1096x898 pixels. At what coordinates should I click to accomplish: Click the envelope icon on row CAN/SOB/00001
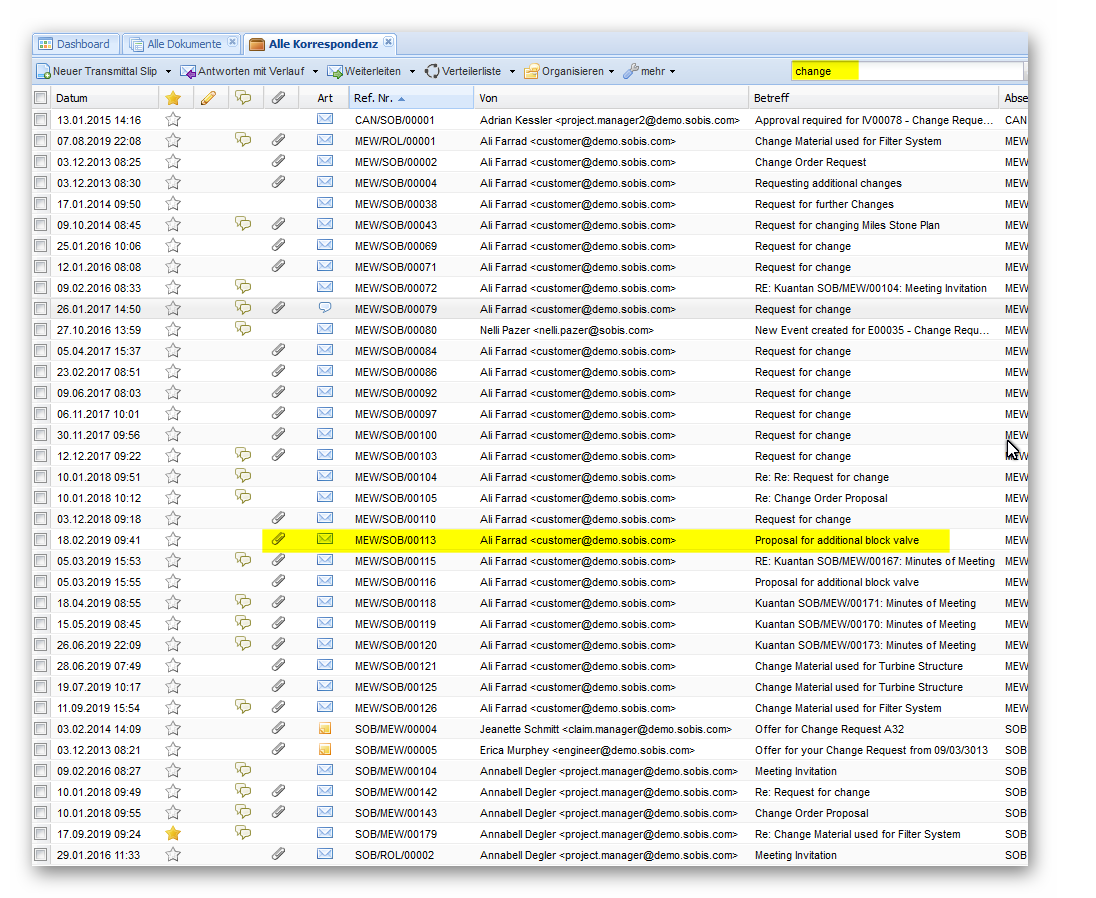325,119
